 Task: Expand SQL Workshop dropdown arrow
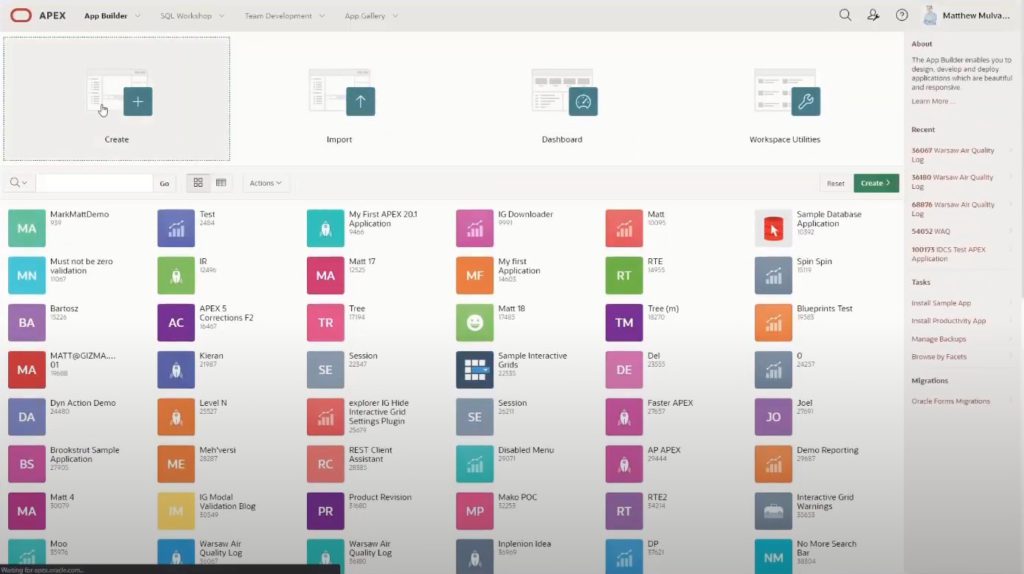click(221, 16)
